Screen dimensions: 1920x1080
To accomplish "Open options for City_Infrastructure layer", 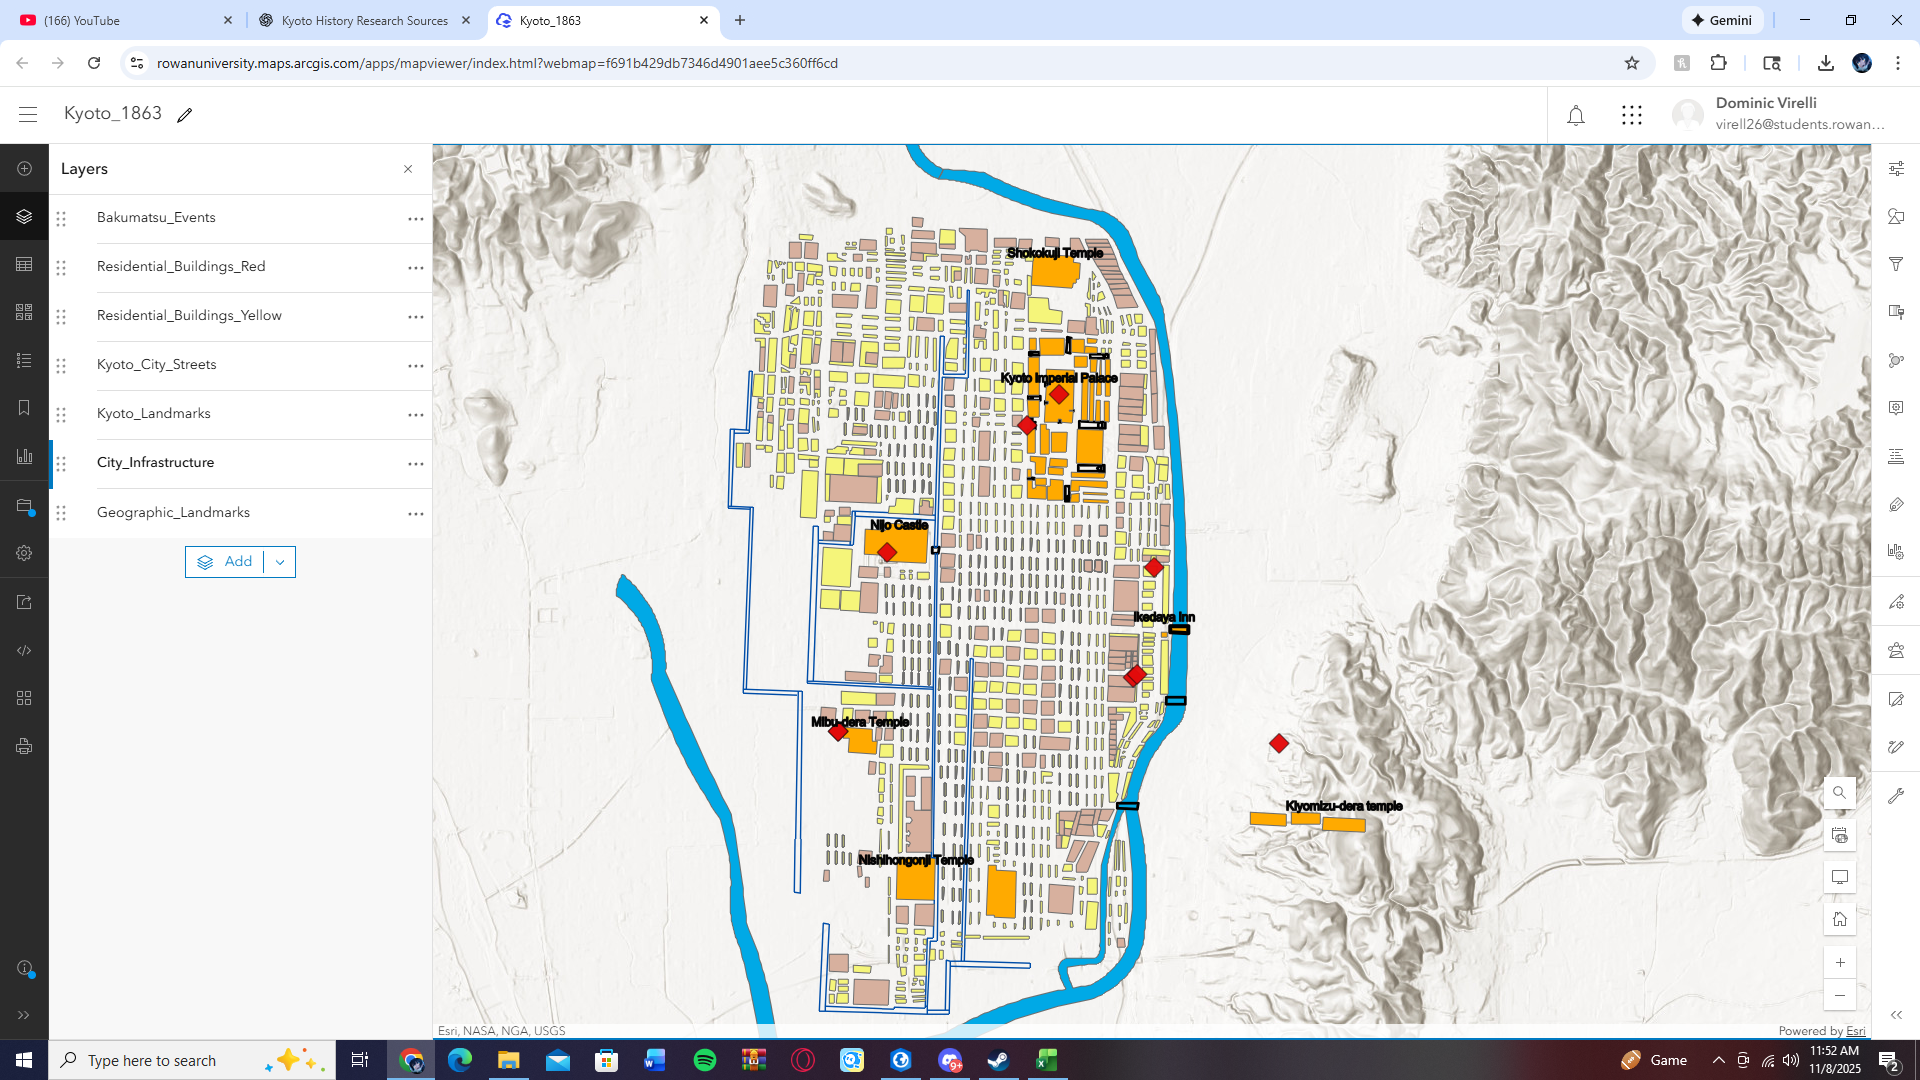I will [416, 464].
